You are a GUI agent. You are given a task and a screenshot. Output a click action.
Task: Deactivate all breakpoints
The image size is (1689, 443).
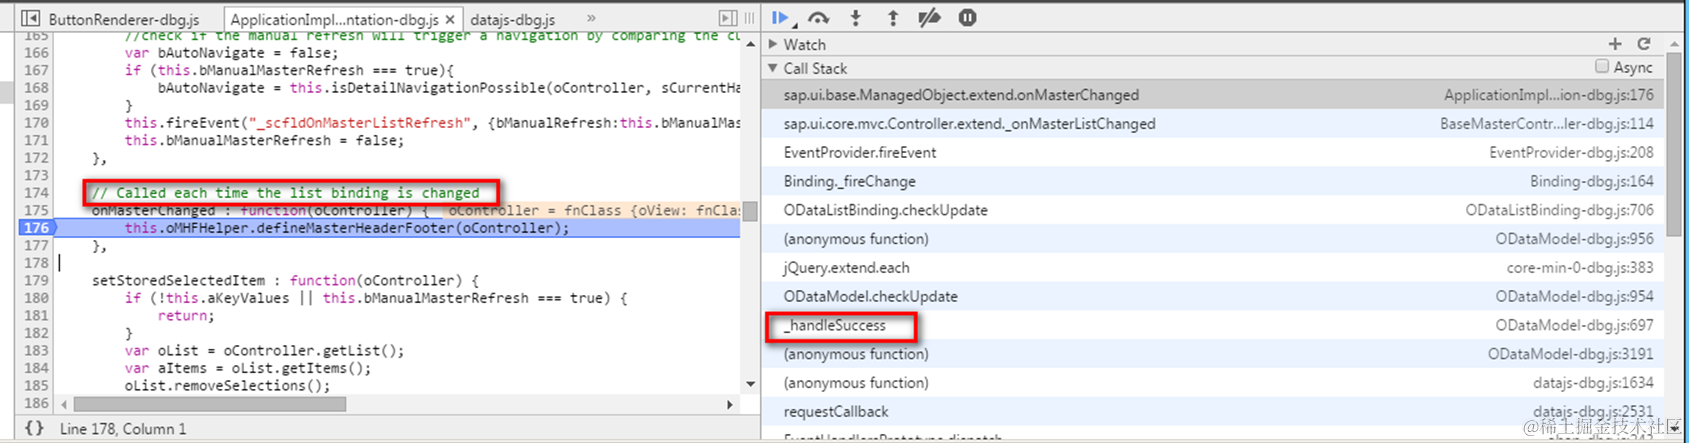click(929, 18)
